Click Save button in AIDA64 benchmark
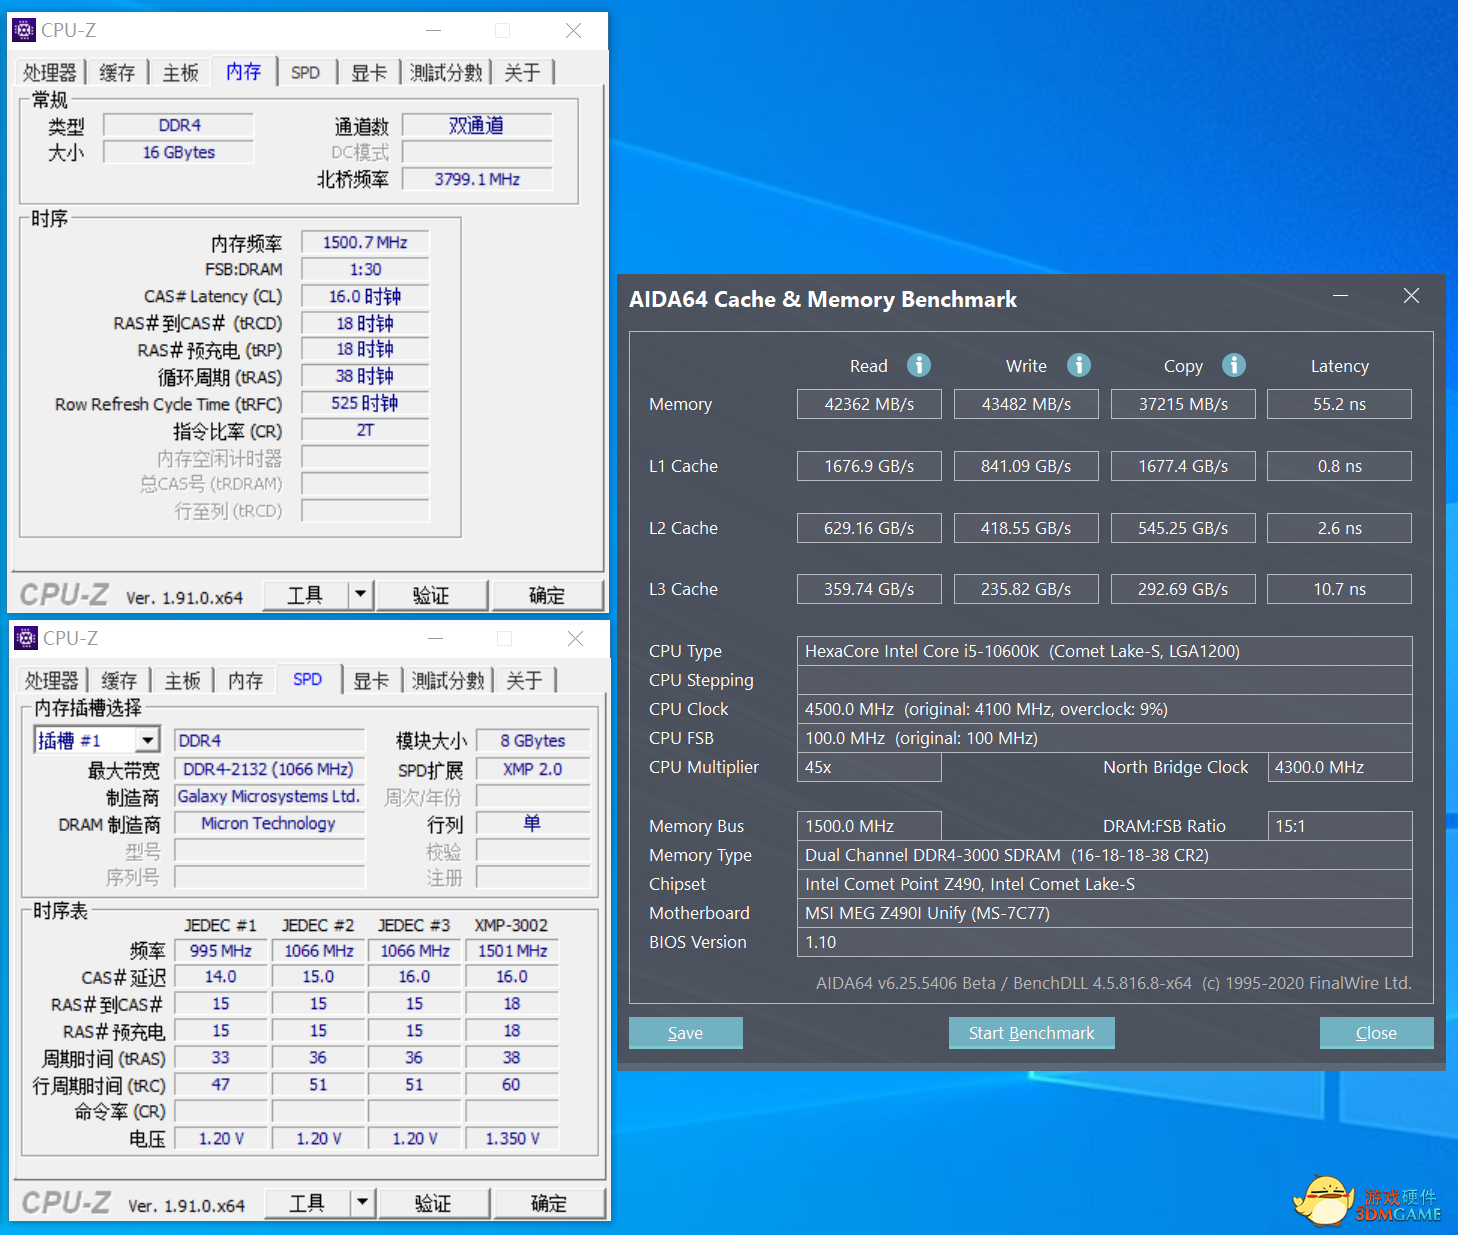This screenshot has width=1458, height=1235. pos(686,1033)
